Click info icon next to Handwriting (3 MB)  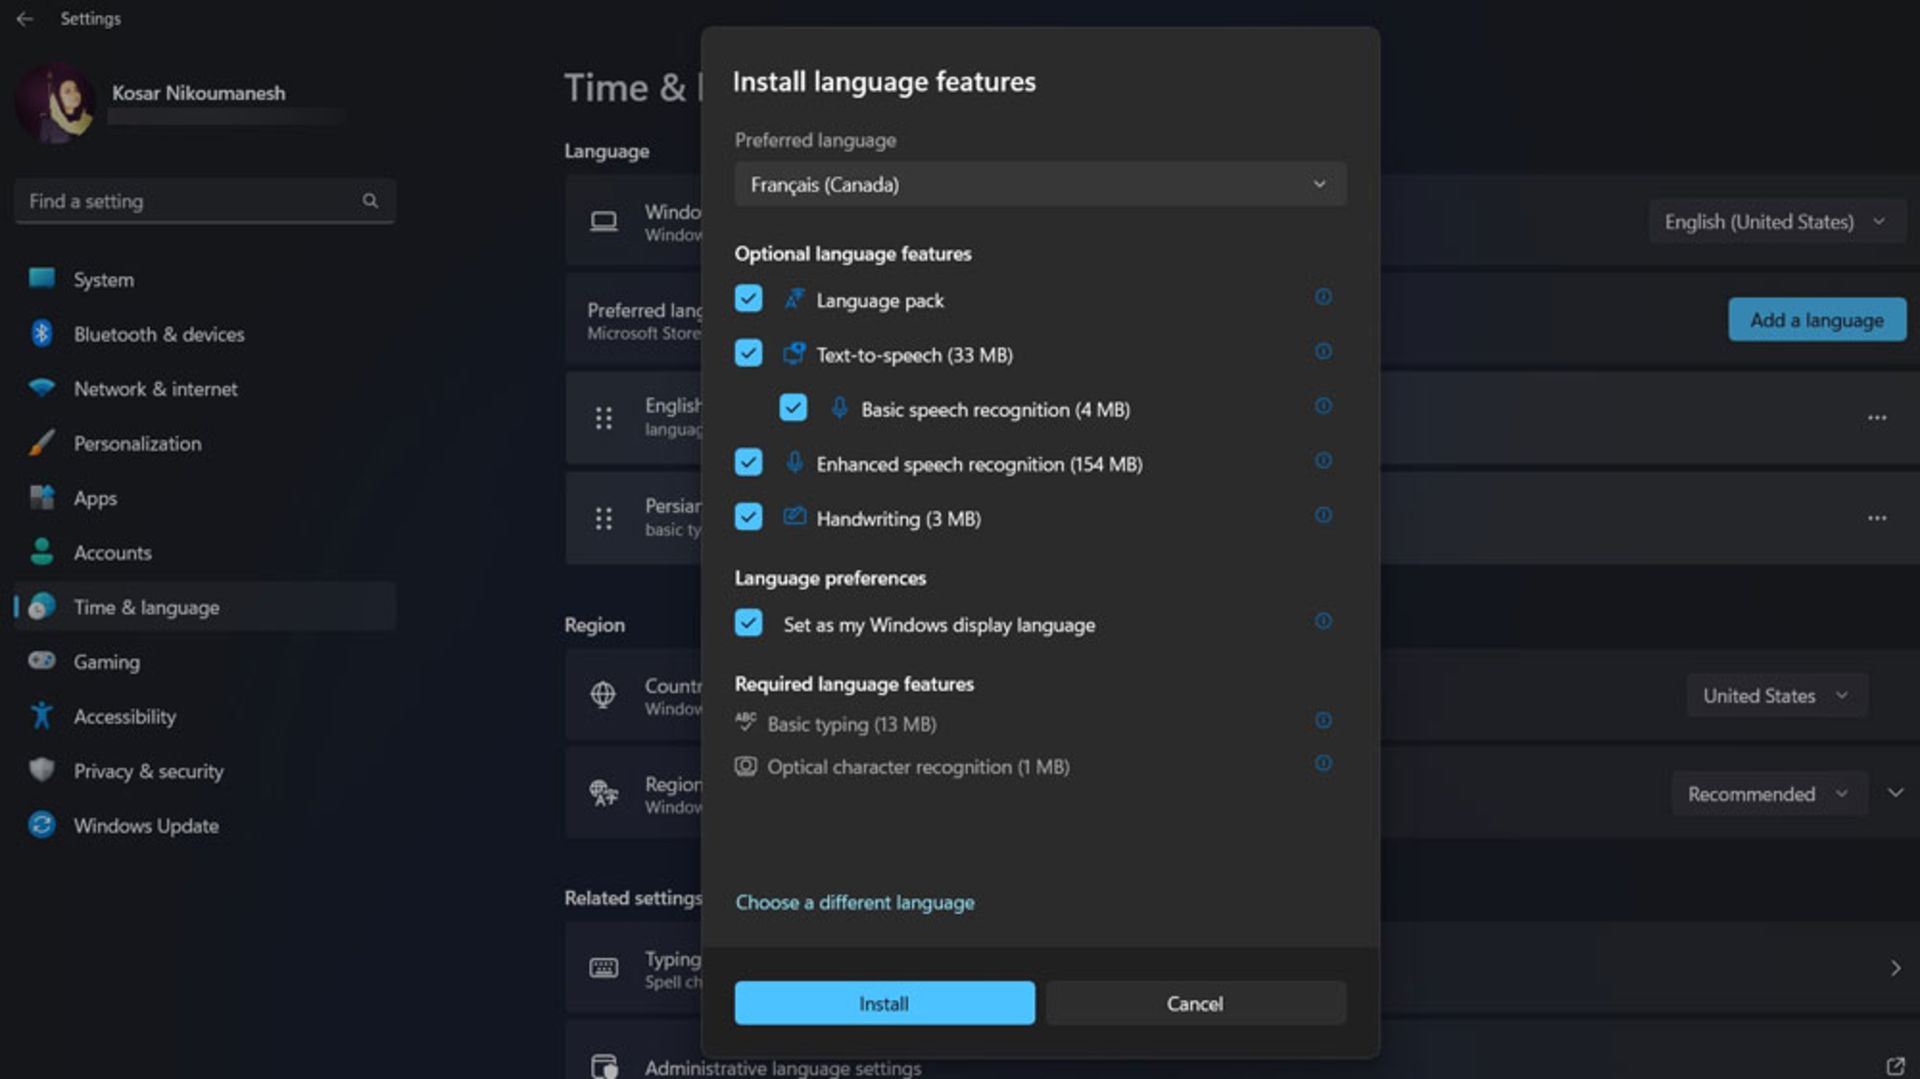[x=1322, y=515]
